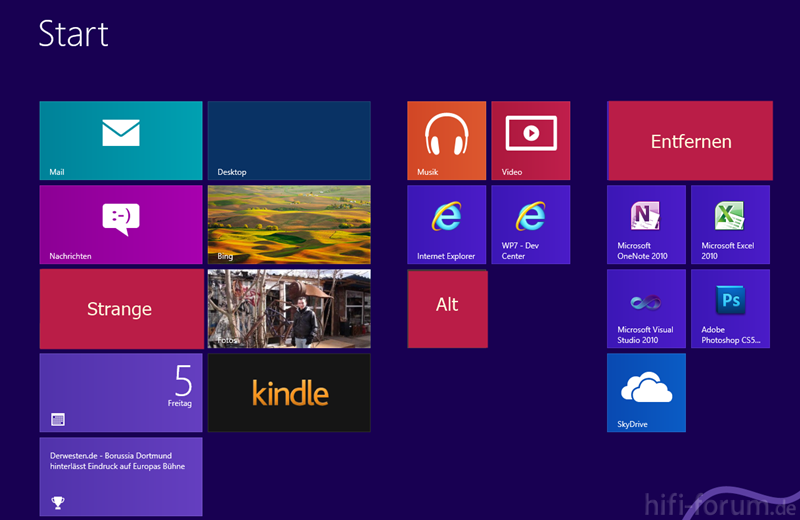Launch Internet Explorer tile
The height and width of the screenshot is (520, 800).
click(x=446, y=224)
